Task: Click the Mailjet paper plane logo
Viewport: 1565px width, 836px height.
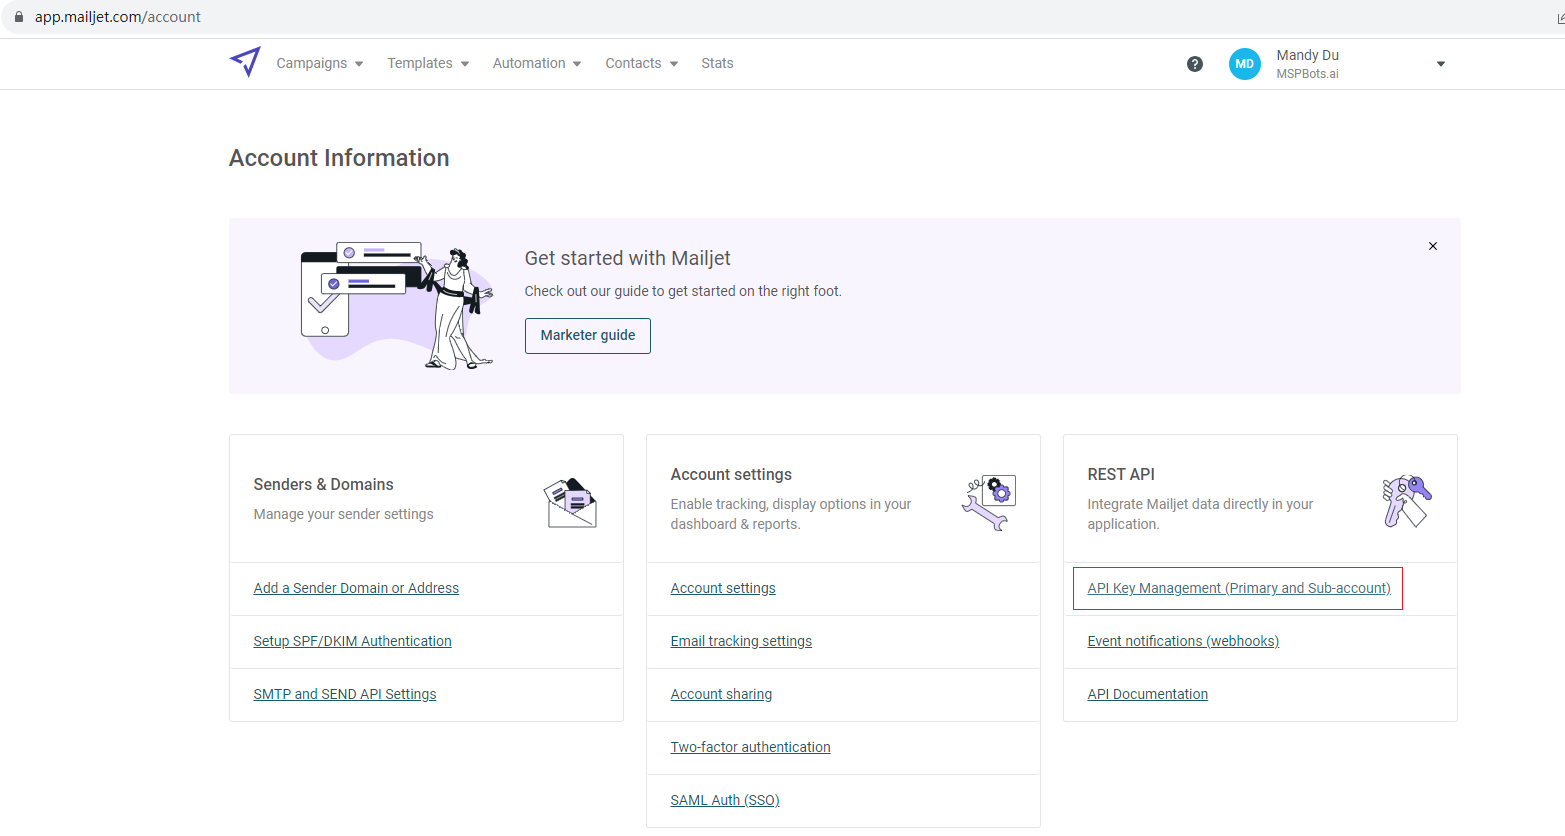Action: [245, 62]
